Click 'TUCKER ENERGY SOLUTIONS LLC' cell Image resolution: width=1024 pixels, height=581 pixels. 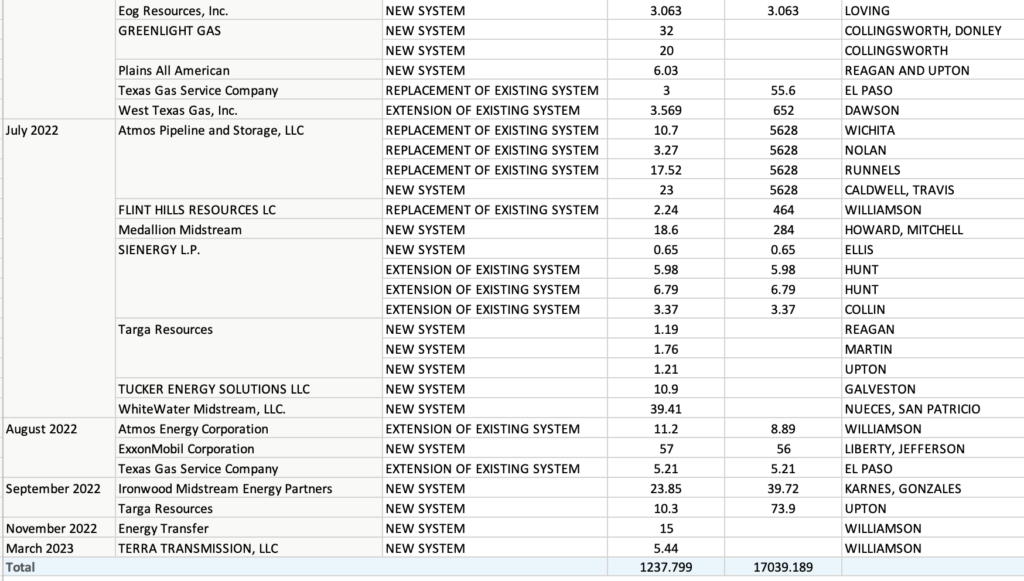click(249, 389)
